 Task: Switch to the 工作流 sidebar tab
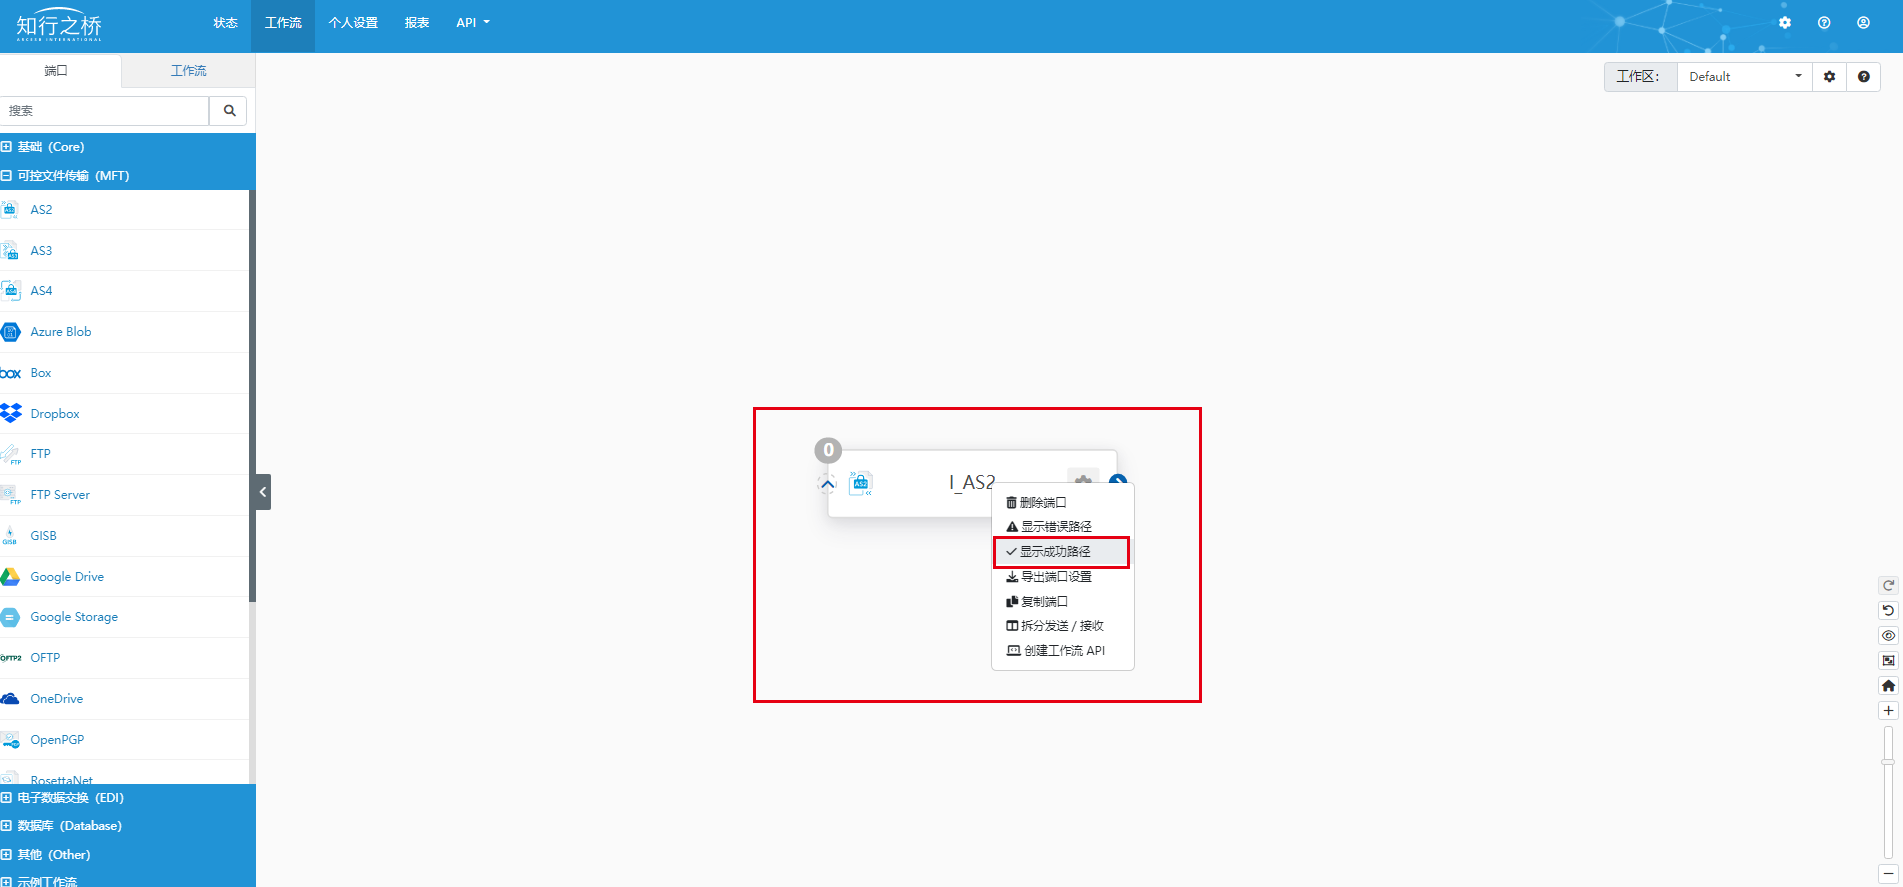[188, 71]
